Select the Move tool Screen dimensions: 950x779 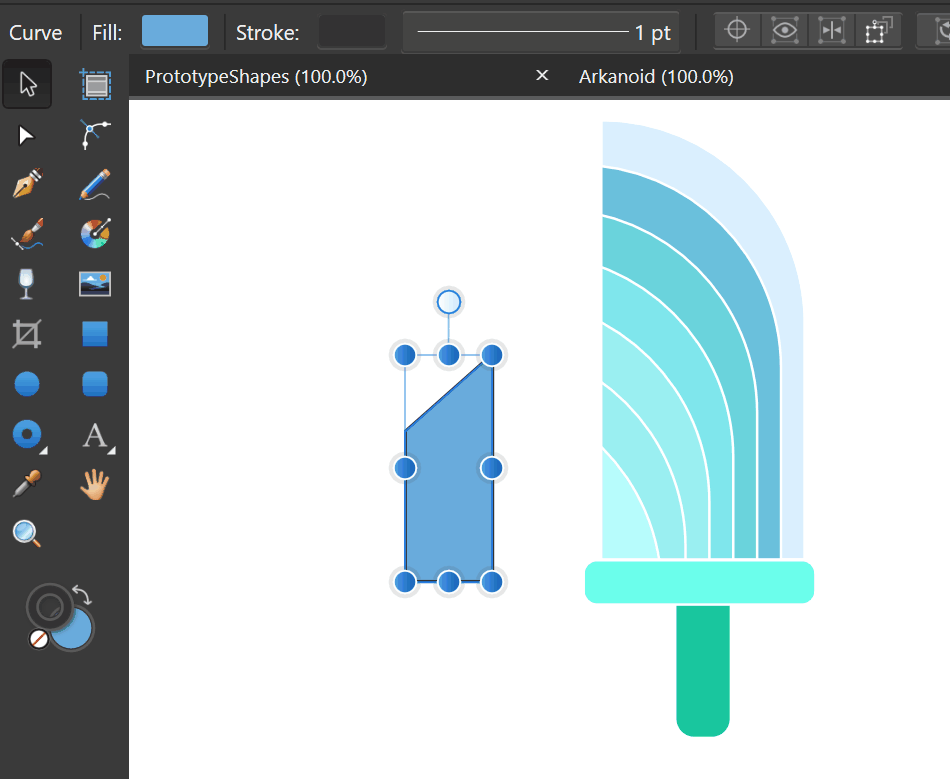[x=27, y=86]
